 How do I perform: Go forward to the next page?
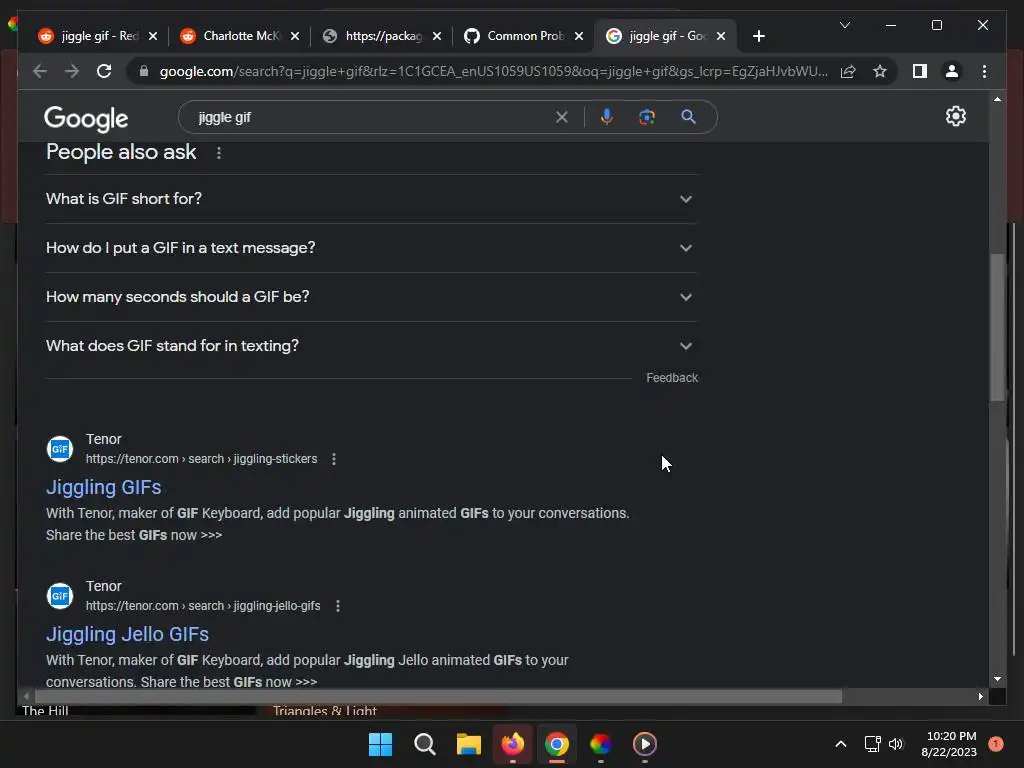(x=72, y=71)
